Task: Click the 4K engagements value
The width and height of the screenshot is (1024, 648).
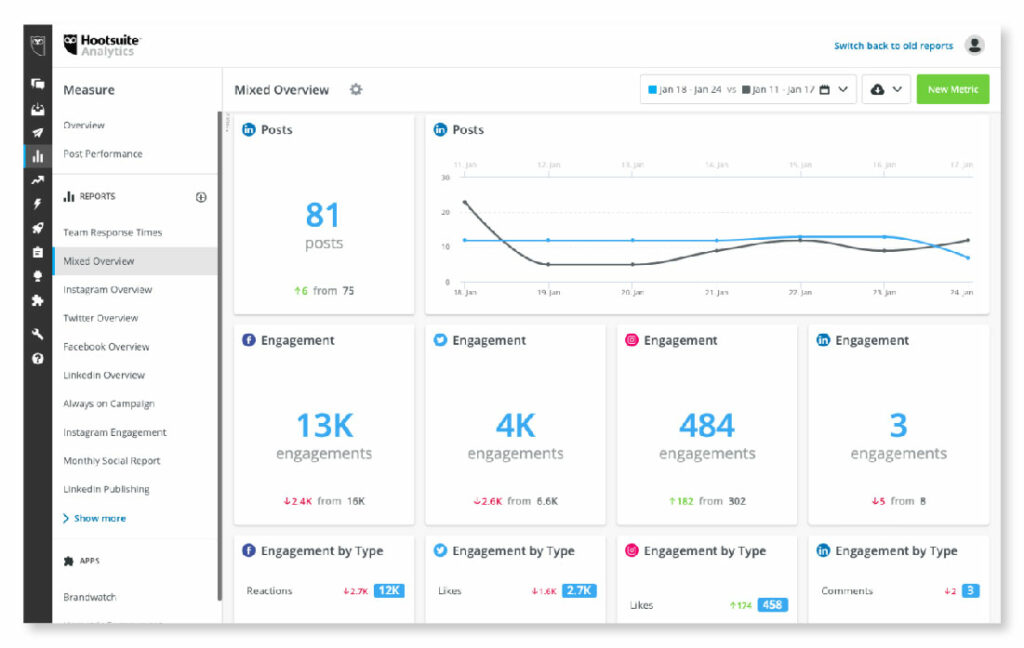Action: click(515, 426)
